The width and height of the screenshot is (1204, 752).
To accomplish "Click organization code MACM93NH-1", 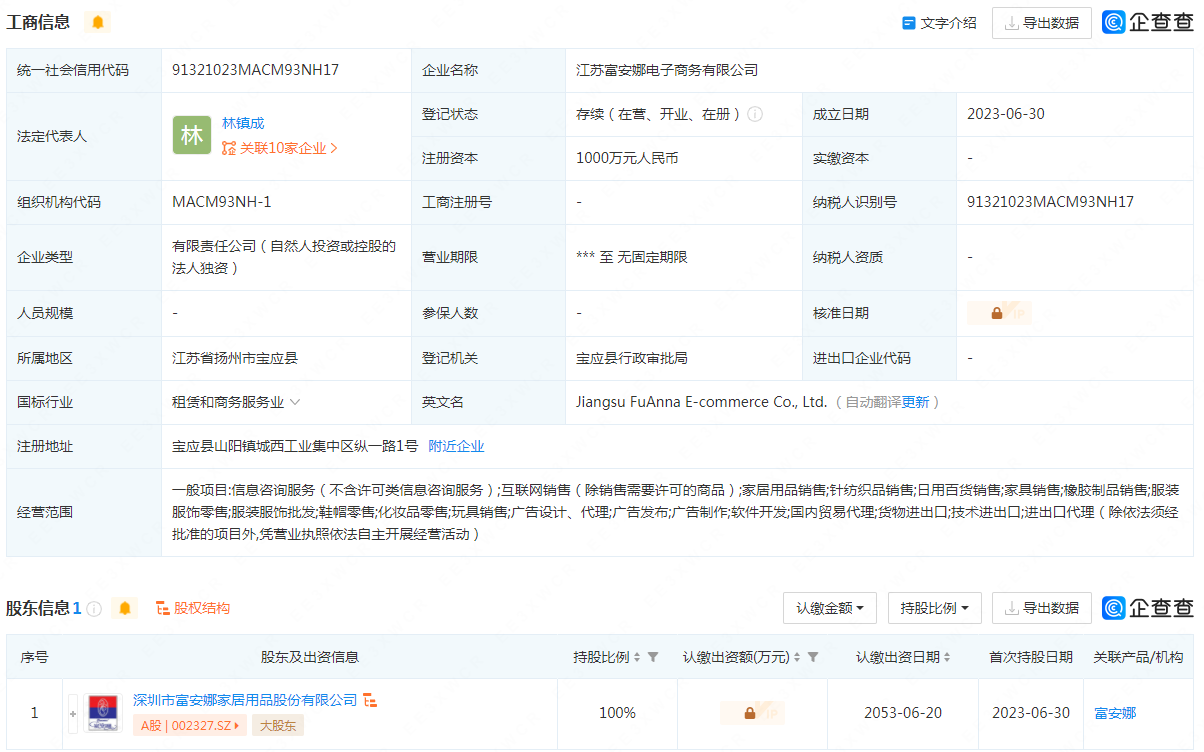I will (222, 202).
